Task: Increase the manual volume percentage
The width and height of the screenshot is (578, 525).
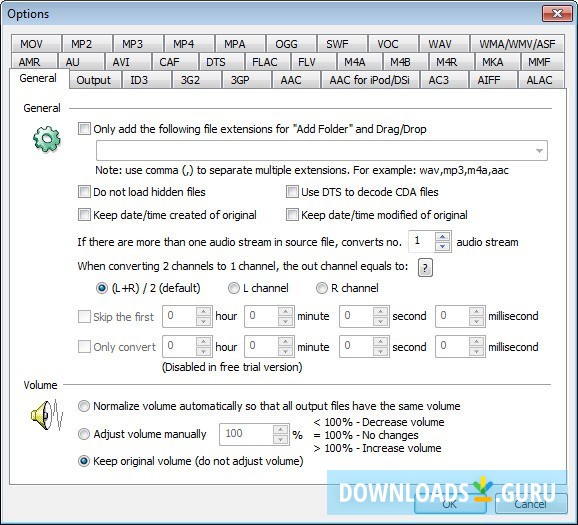Action: pyautogui.click(x=281, y=430)
